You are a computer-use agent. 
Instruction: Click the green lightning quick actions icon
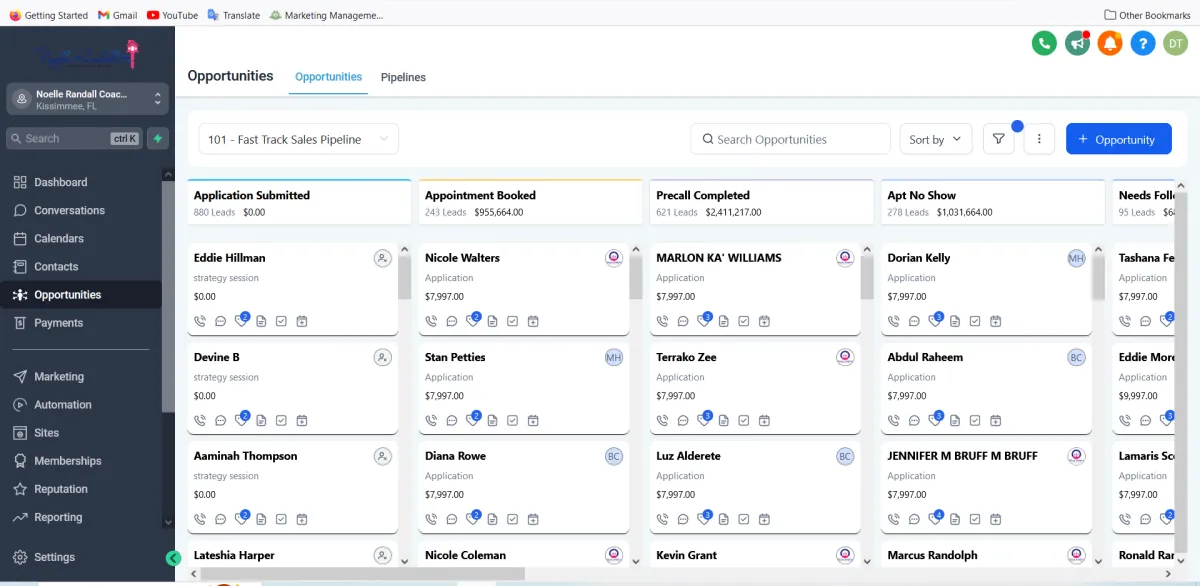157,139
